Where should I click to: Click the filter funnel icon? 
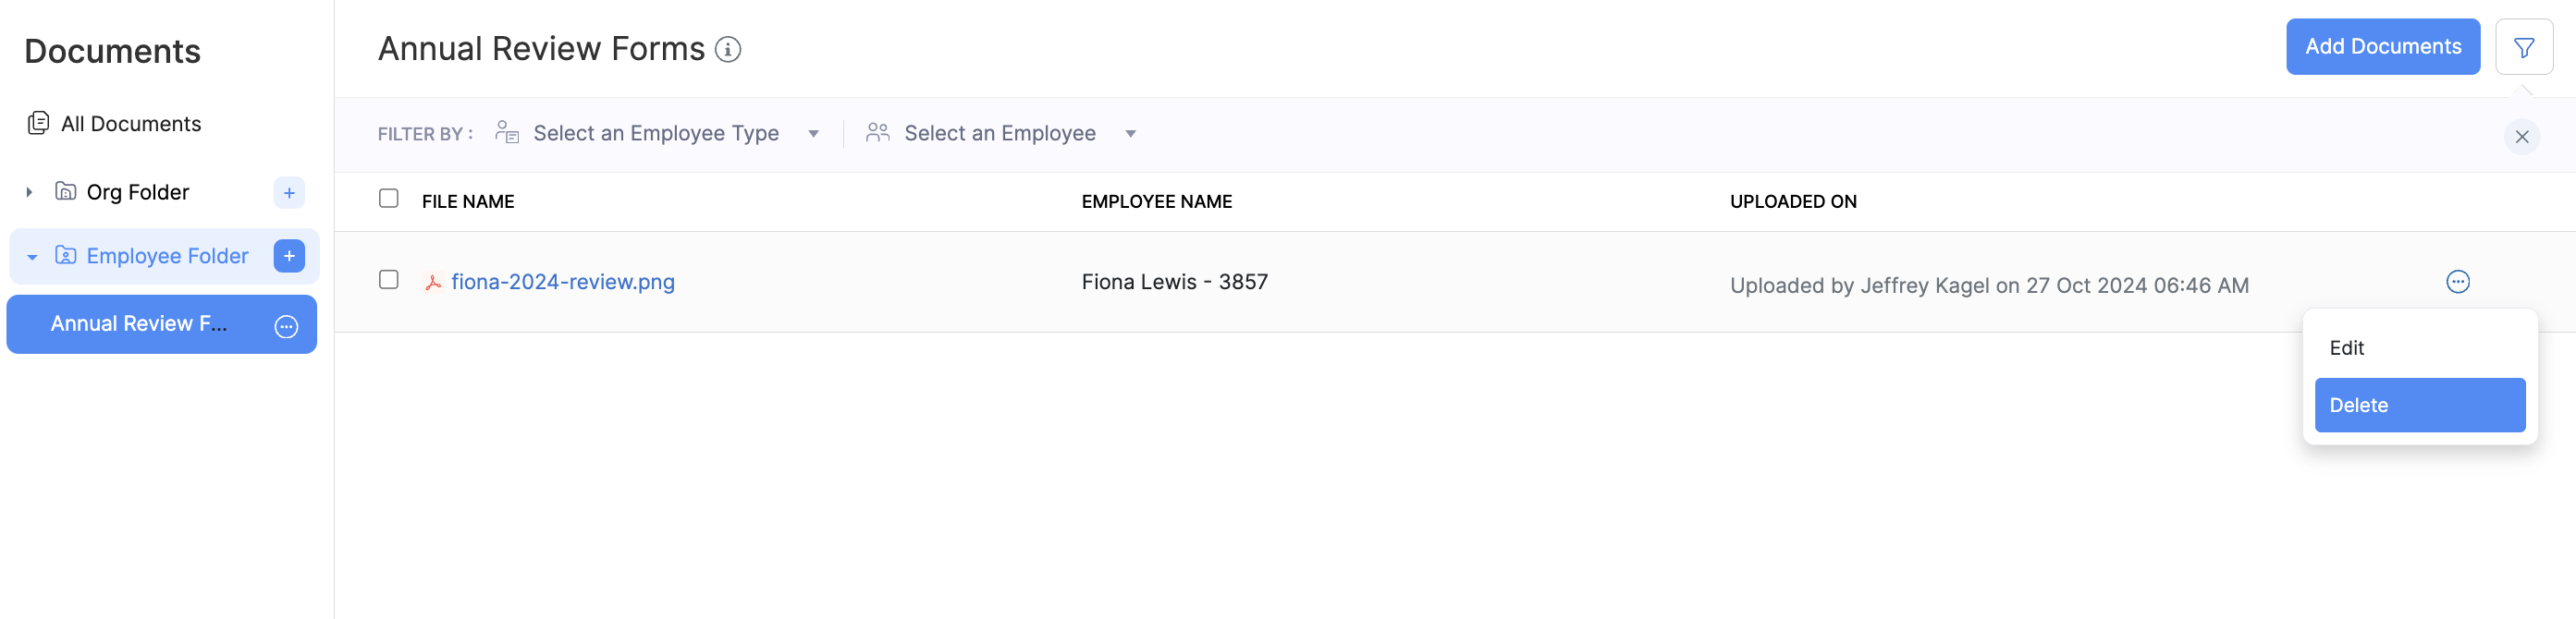[2523, 47]
